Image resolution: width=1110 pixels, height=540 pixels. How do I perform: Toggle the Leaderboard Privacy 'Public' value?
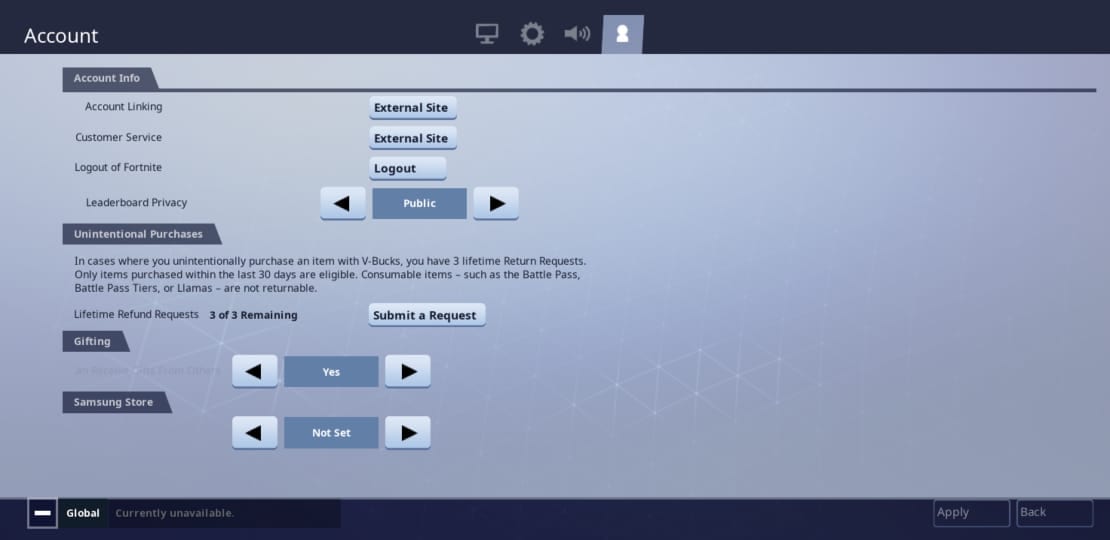pos(419,203)
